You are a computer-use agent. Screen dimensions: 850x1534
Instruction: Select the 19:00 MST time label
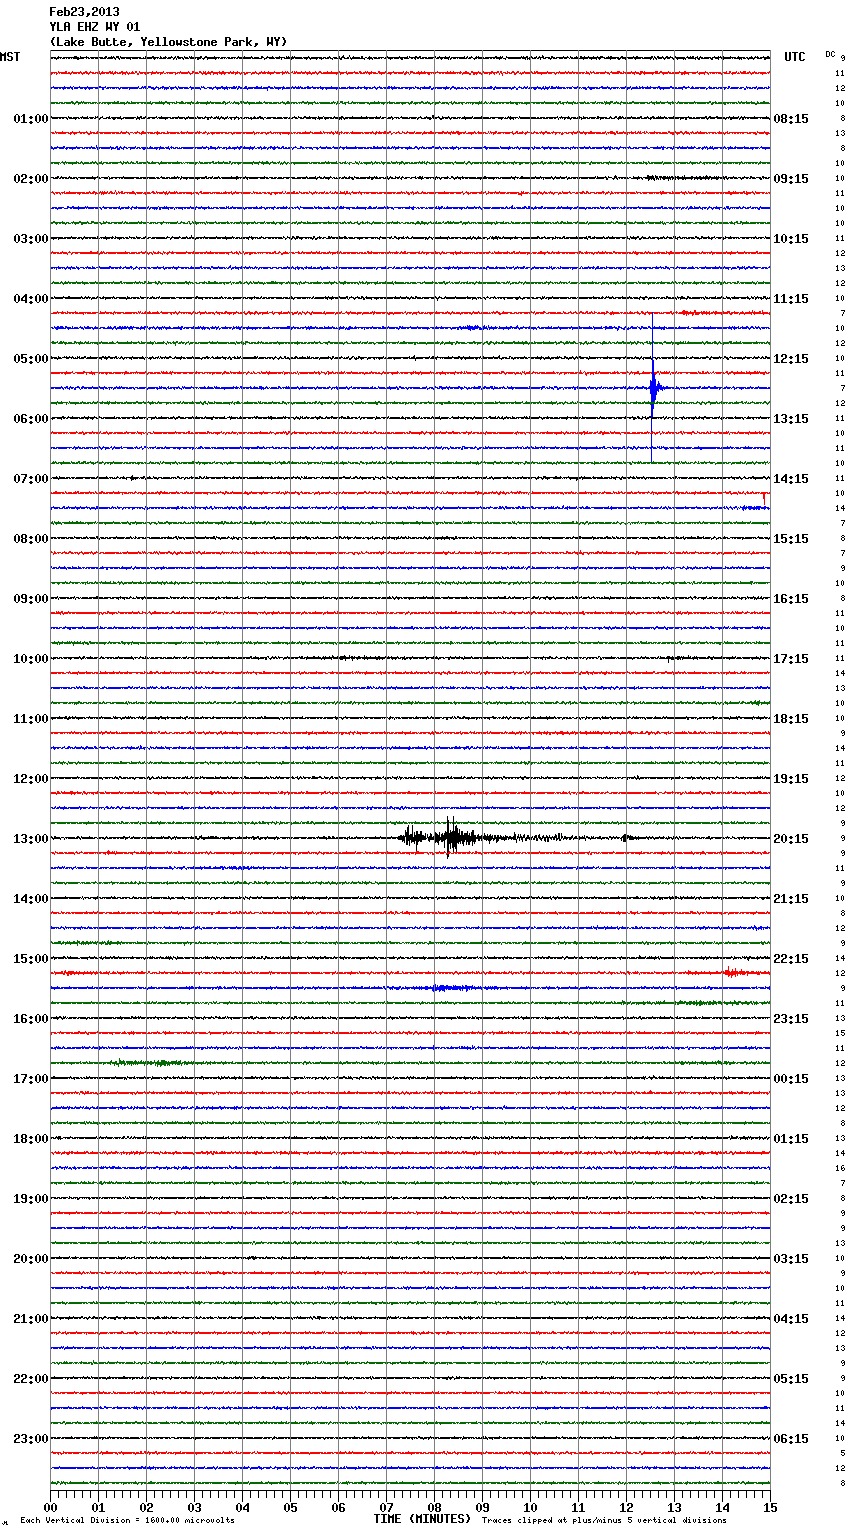click(x=31, y=1199)
